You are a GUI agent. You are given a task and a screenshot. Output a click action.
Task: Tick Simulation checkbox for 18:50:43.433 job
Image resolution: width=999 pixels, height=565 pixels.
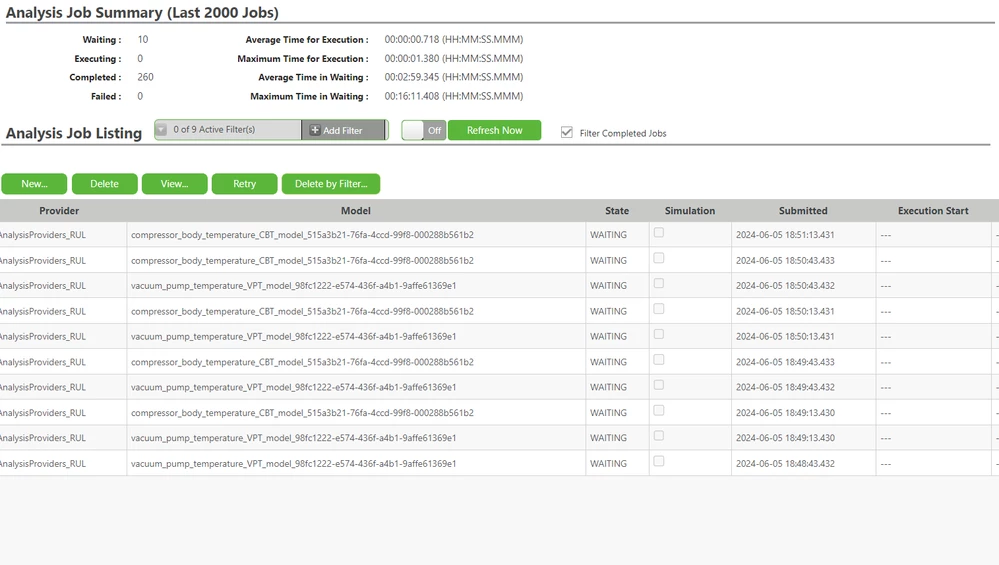click(x=659, y=258)
